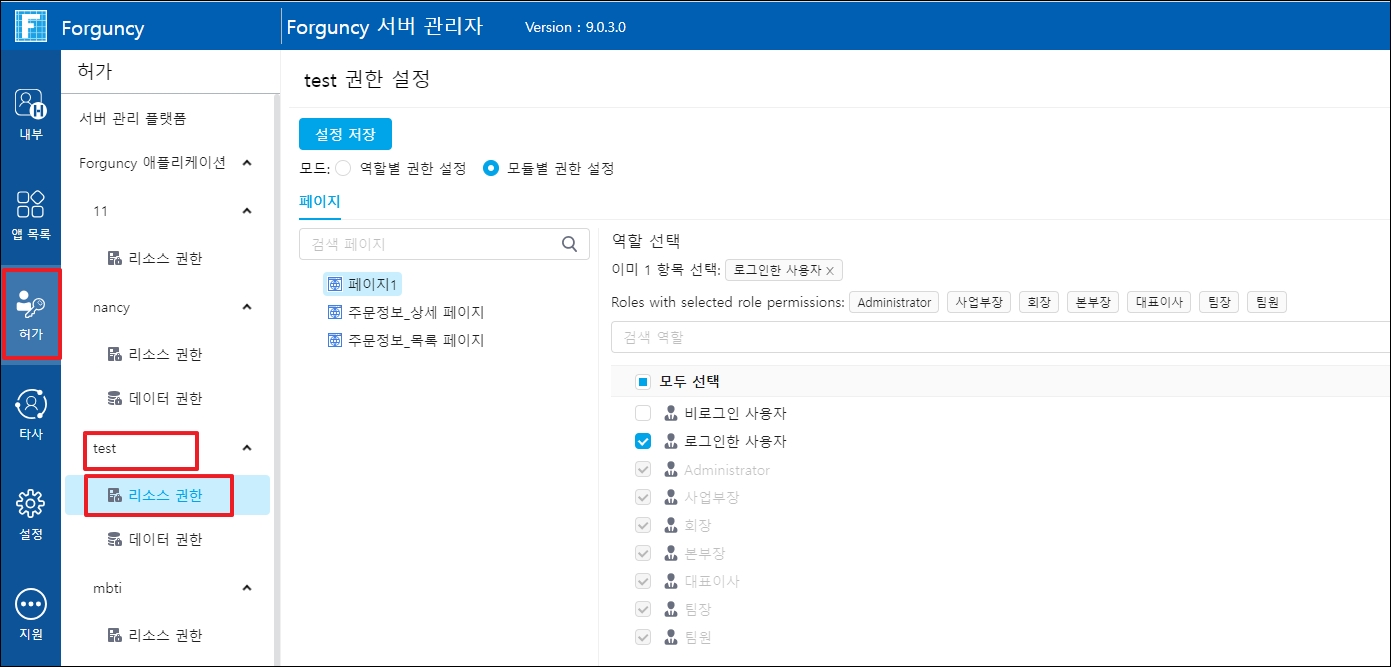Uncheck the 로그인한 사용자 checkbox
Viewport: 1391px width, 667px height.
pyautogui.click(x=643, y=441)
